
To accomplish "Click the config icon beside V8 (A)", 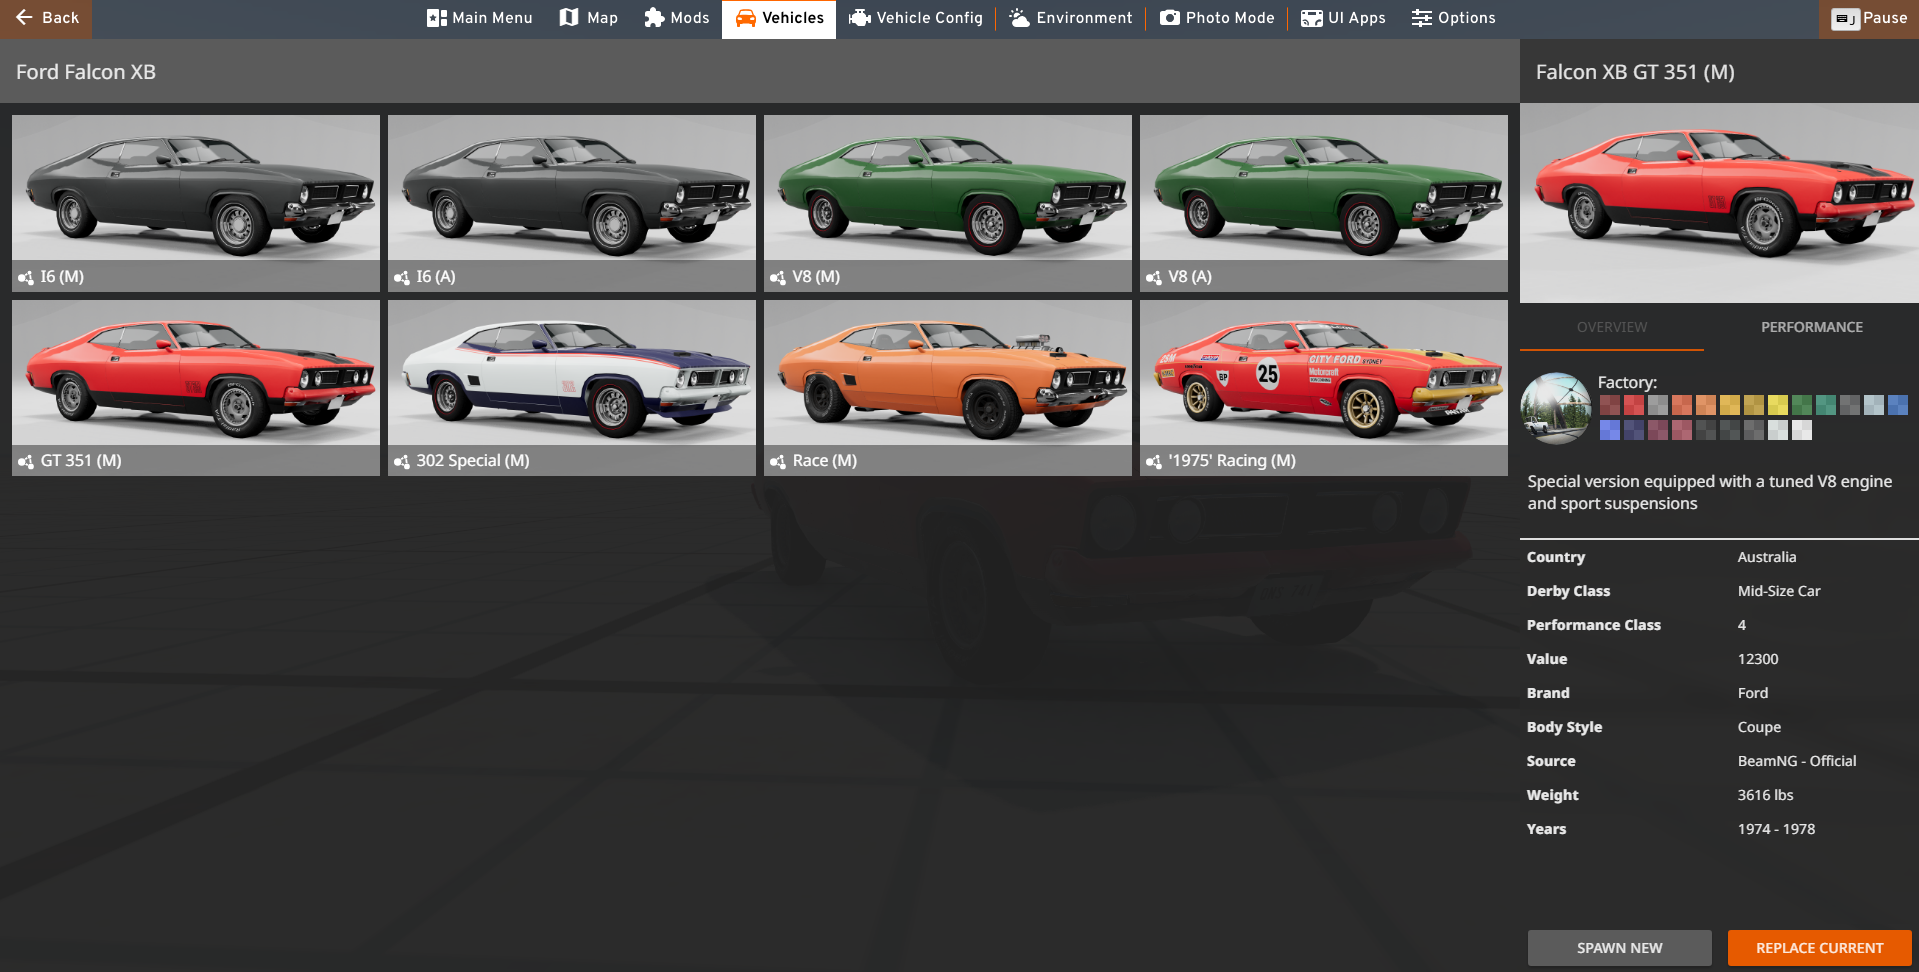I will point(1154,277).
